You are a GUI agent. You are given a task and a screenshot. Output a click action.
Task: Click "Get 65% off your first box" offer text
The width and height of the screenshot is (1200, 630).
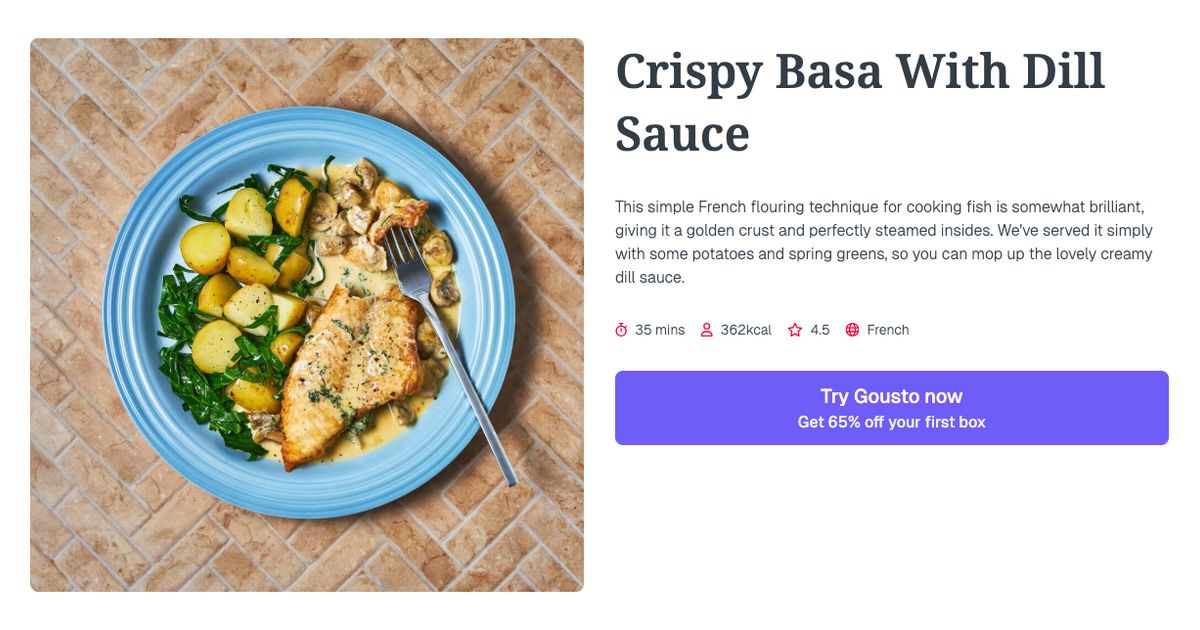tap(892, 421)
